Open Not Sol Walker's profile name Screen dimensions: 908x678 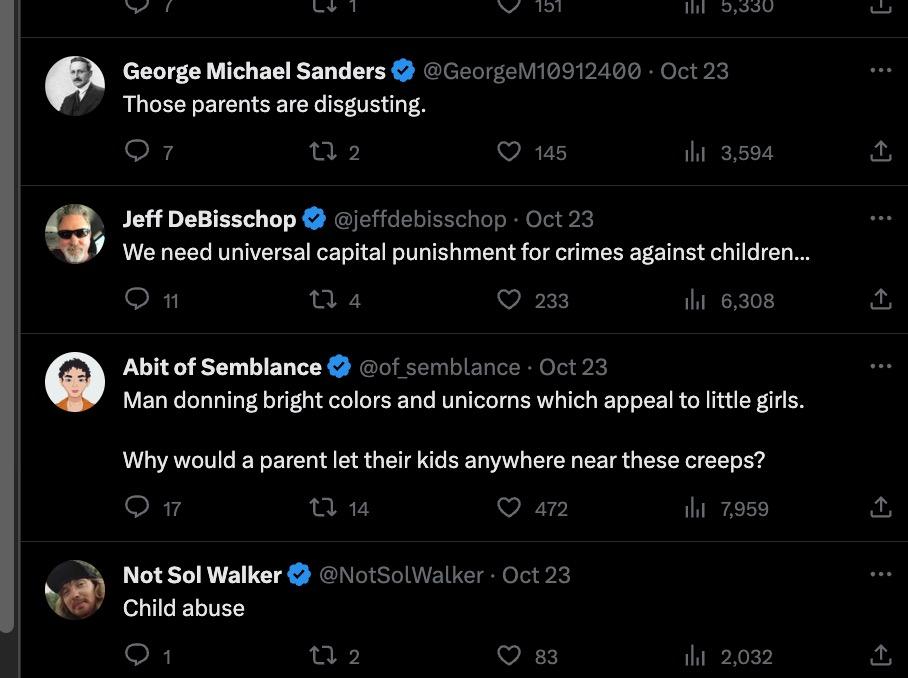click(x=202, y=575)
